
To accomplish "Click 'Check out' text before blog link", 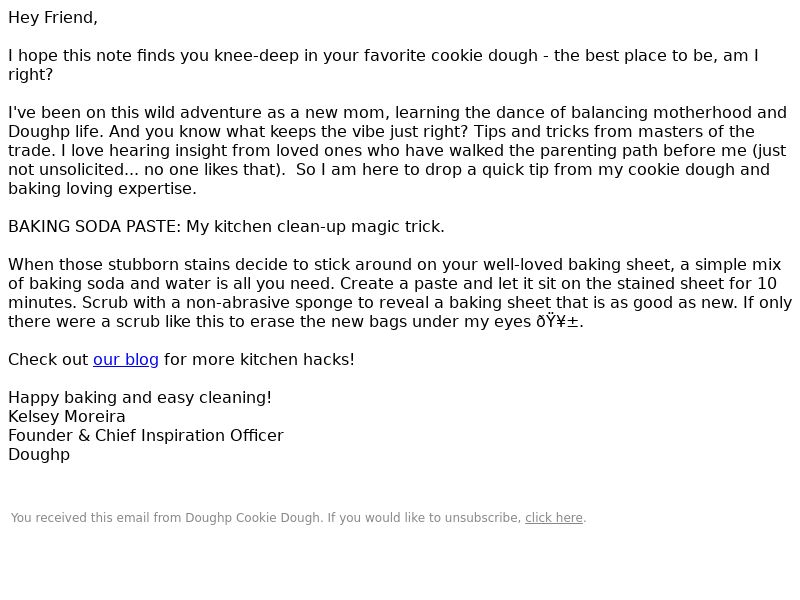I will click(48, 360).
